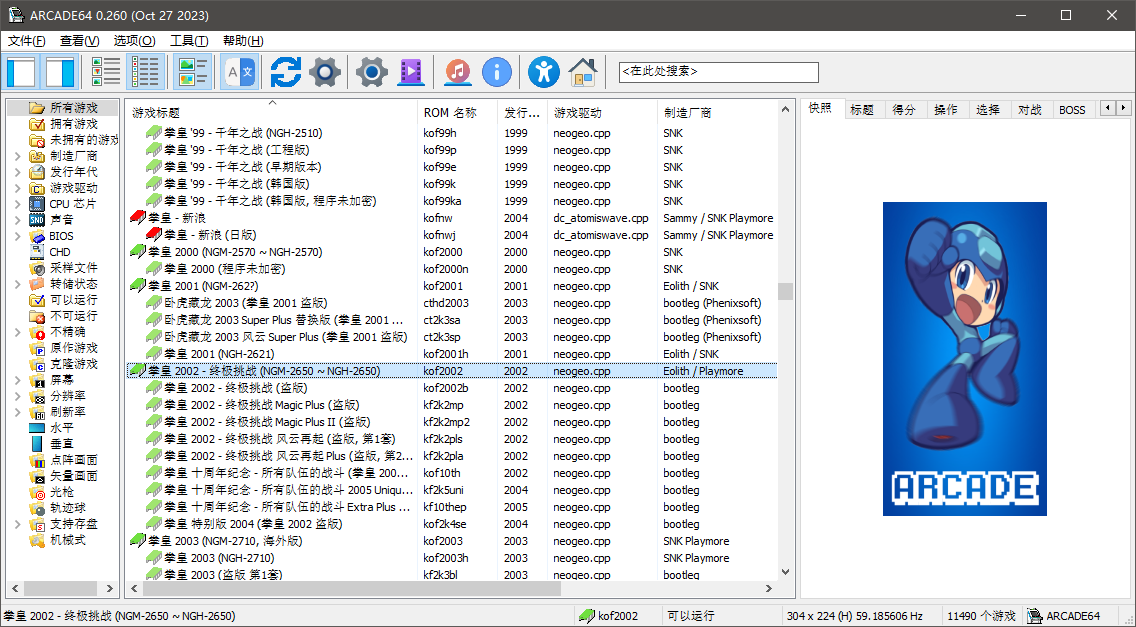Select the kof2000n ROM row
This screenshot has width=1136, height=627.
click(452, 269)
